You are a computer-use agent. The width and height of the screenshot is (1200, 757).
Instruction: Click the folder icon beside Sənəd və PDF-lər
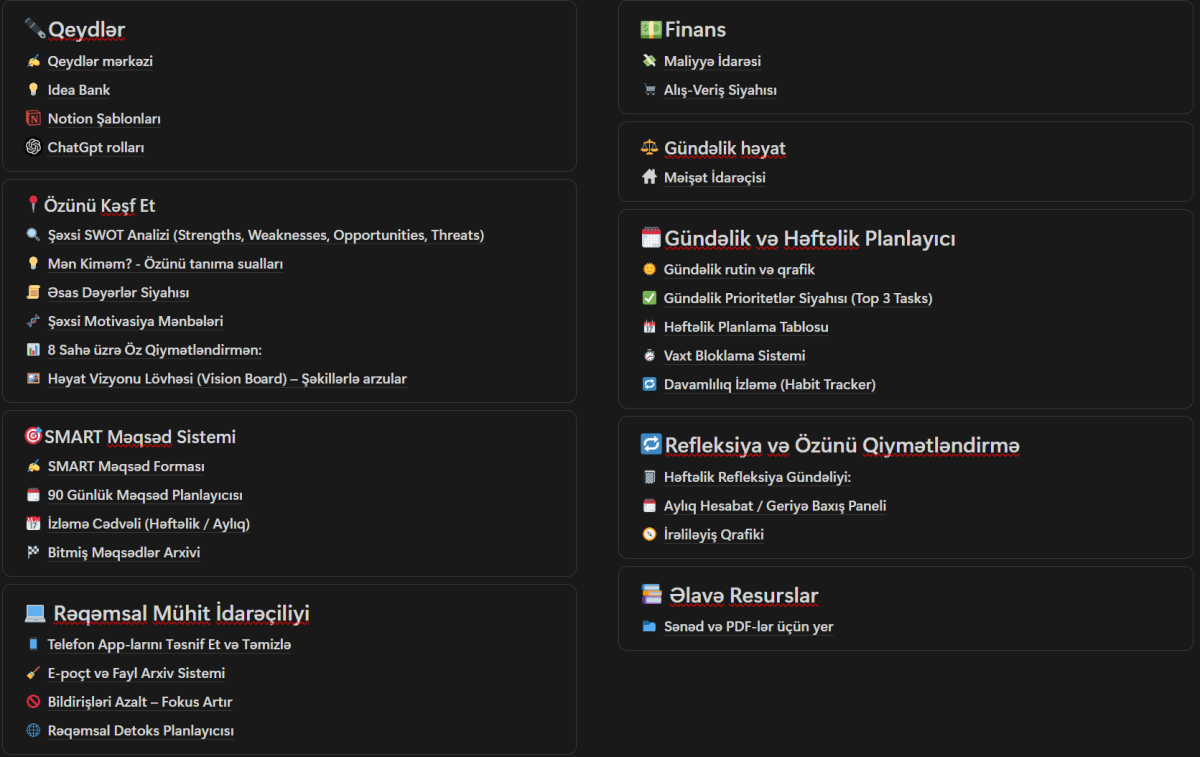coord(649,627)
